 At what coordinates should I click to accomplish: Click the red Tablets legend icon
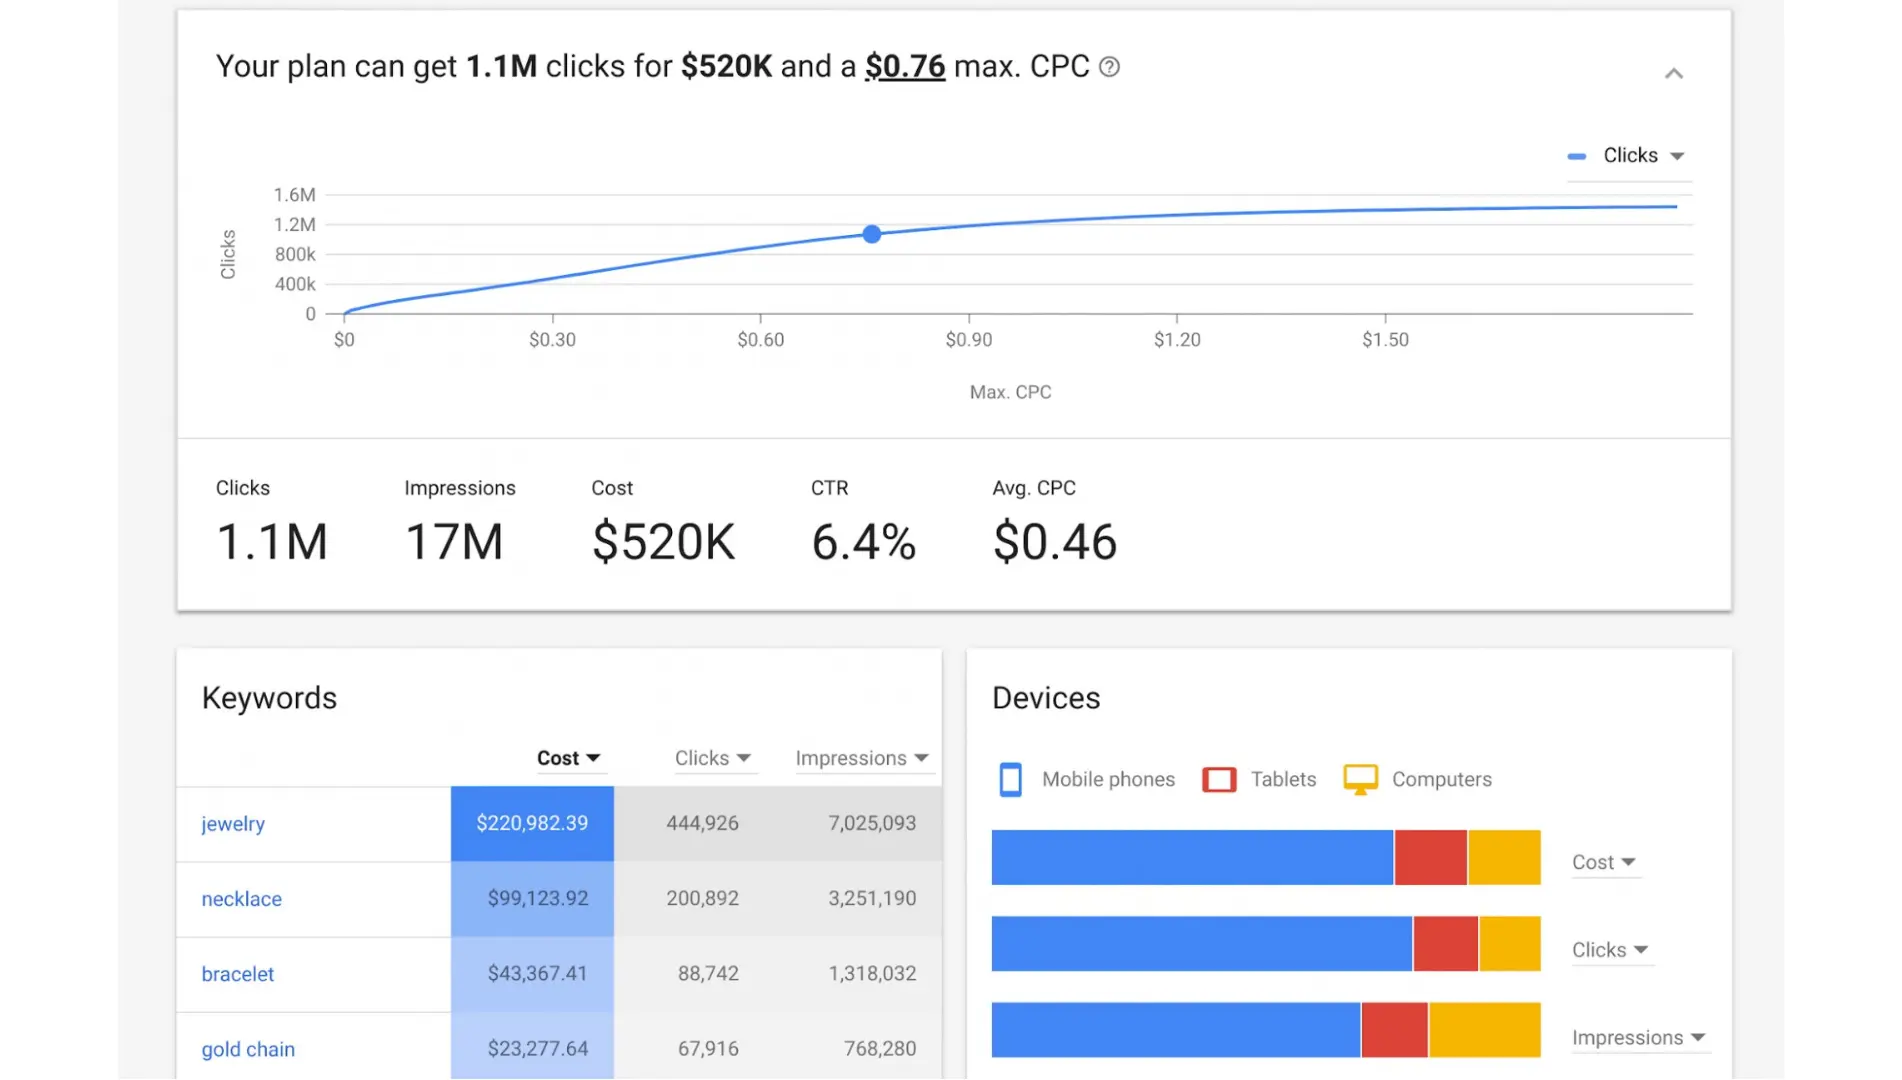click(x=1218, y=779)
